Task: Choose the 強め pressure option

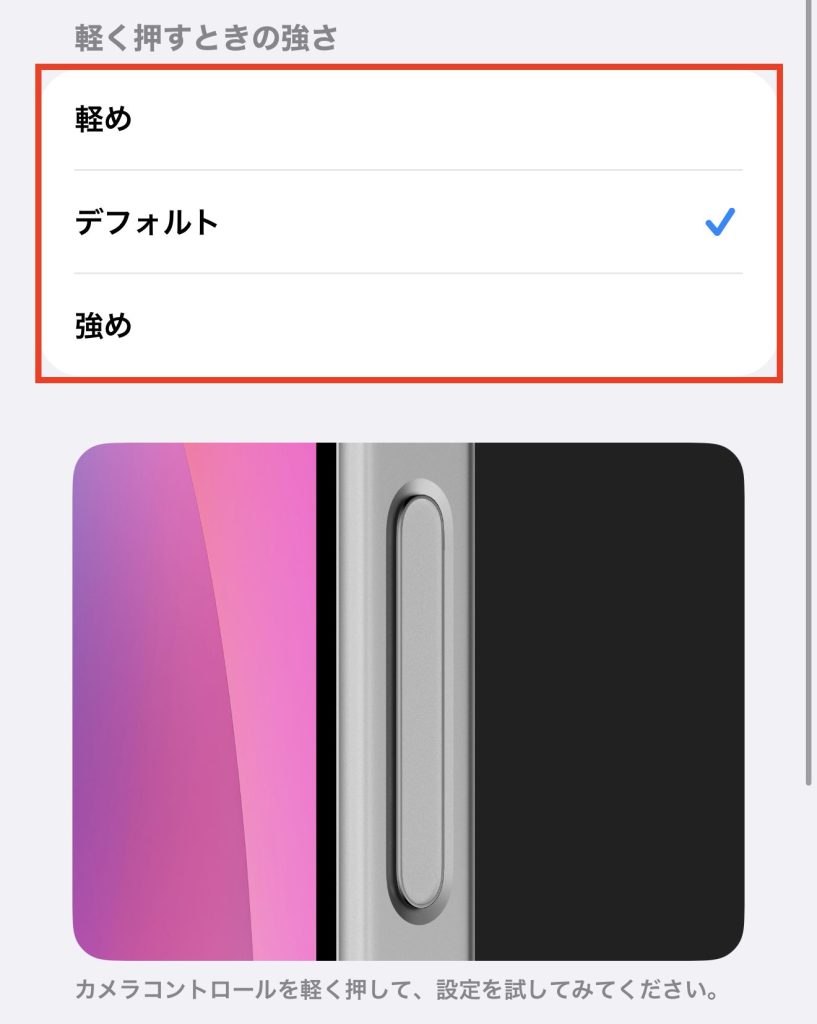Action: [409, 325]
